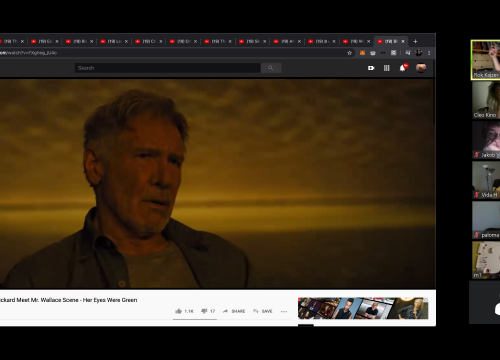Screen dimensions: 500x360
Task: Select Cleo Kino's participant video tile
Action: (x=486, y=100)
